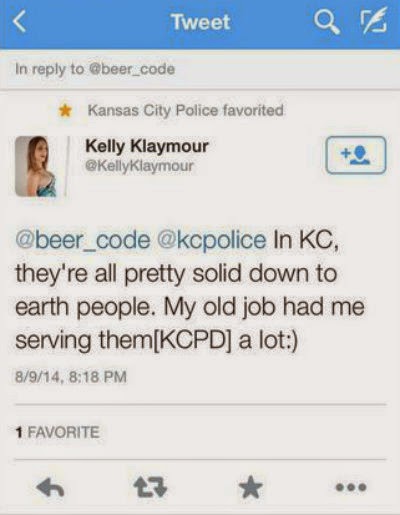Image resolution: width=400 pixels, height=515 pixels.
Task: Tap the Tweet header title
Action: 201,22
